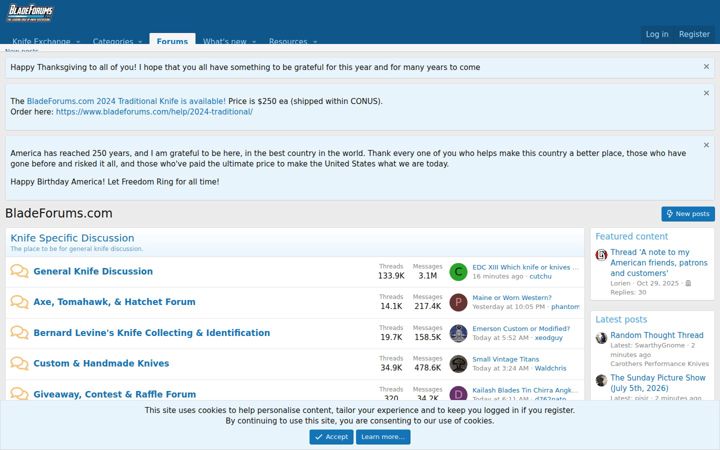Click avatar beside The Sunday Picture Show
Screen dimensions: 720x450
click(x=602, y=380)
